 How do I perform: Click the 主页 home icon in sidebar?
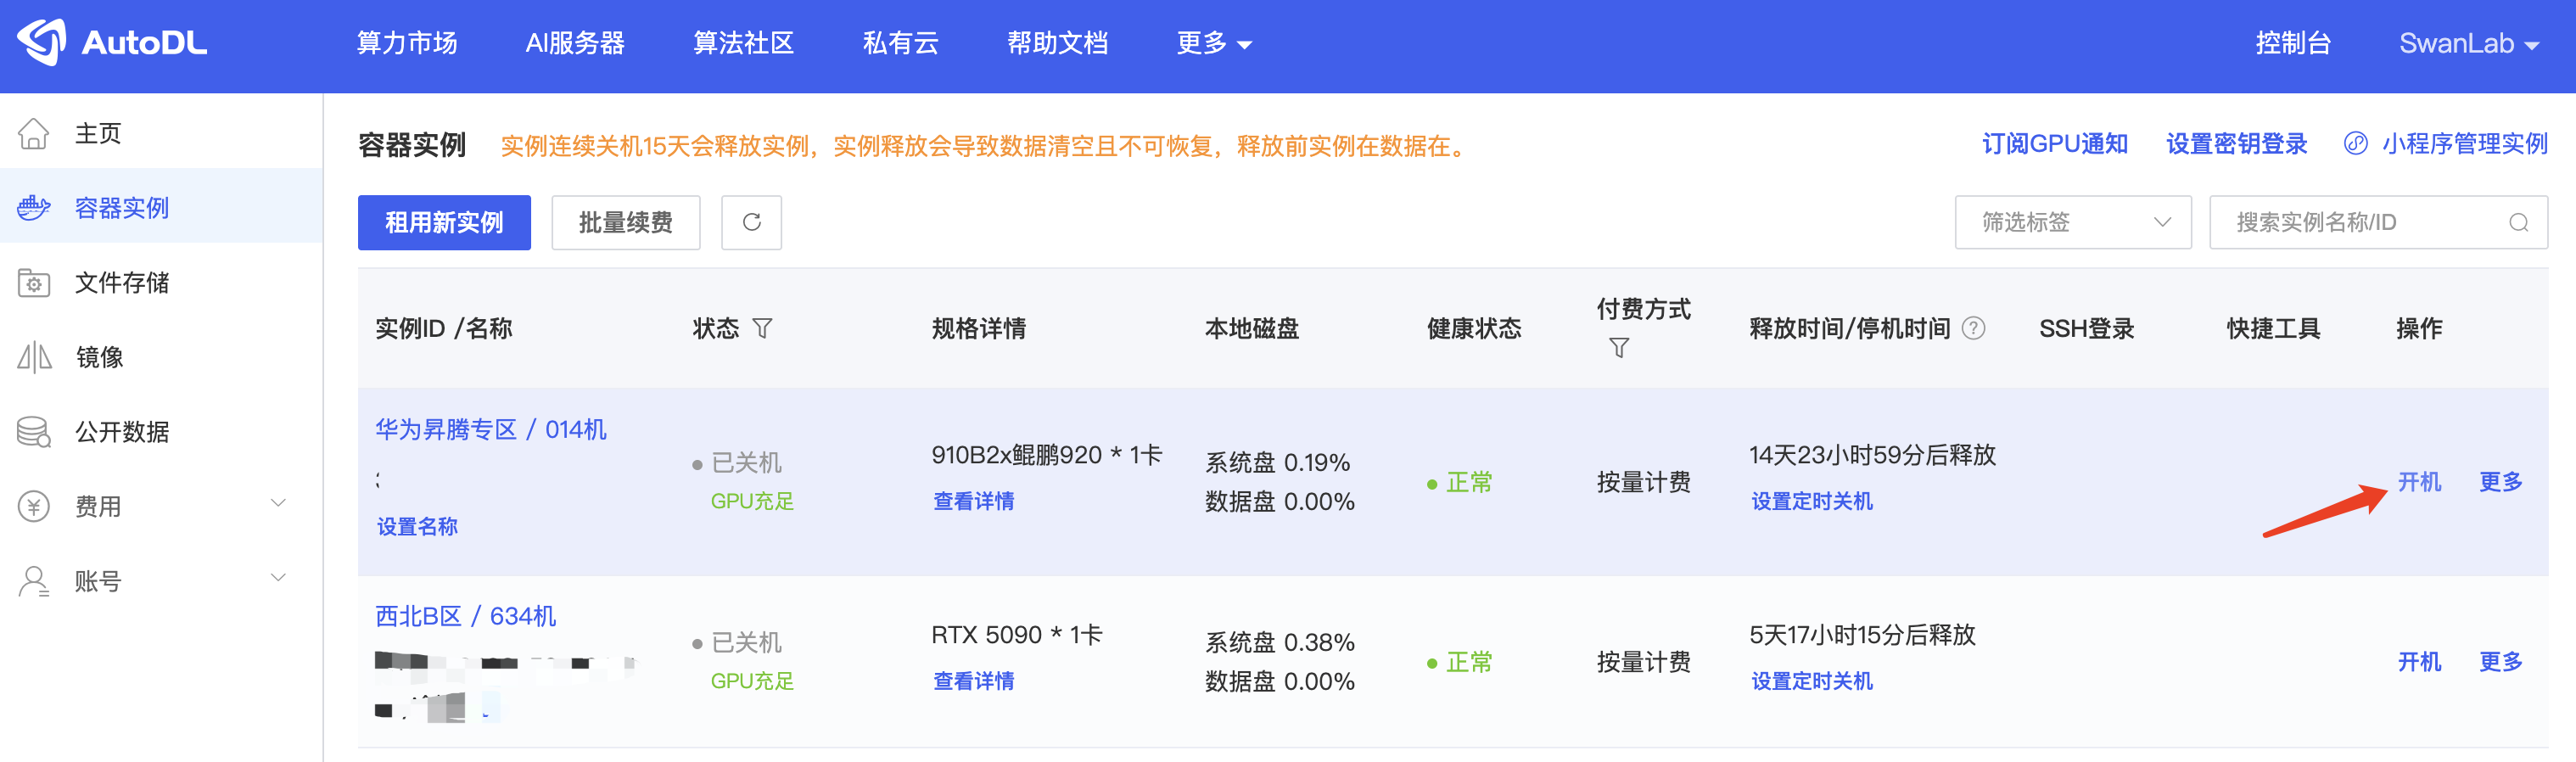34,133
